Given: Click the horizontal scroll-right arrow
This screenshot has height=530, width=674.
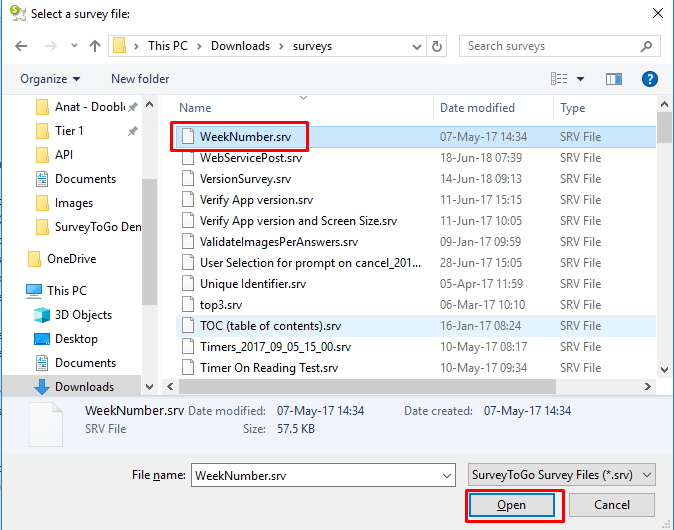Looking at the screenshot, I should pos(647,386).
